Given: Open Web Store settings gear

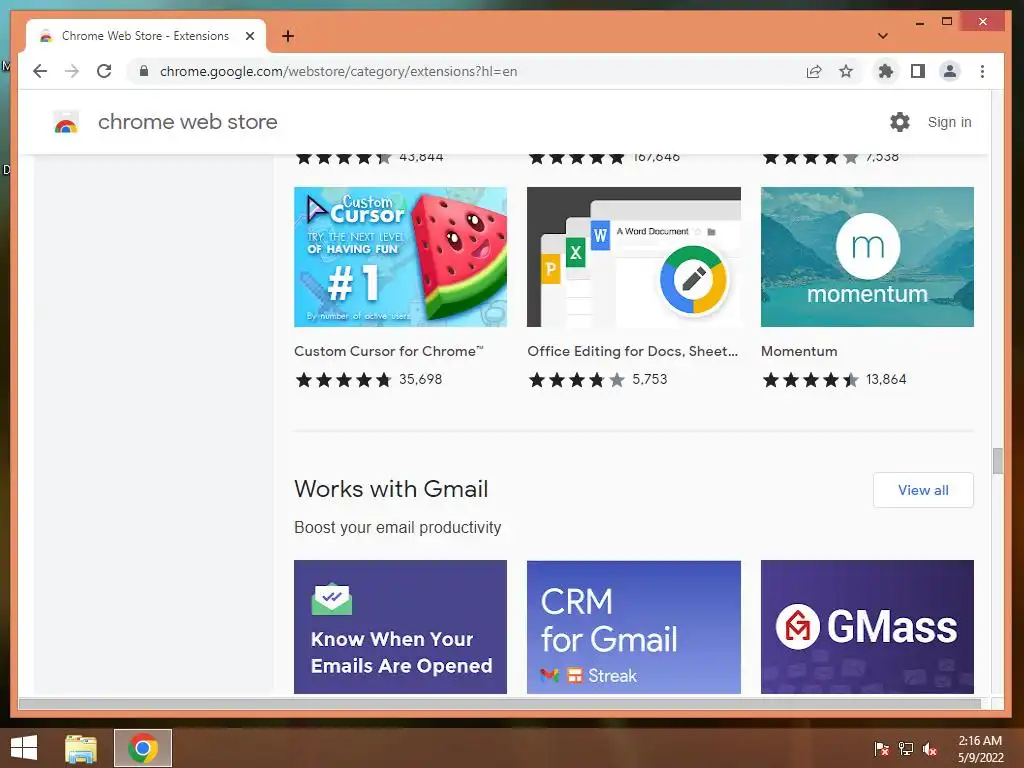Looking at the screenshot, I should point(899,122).
